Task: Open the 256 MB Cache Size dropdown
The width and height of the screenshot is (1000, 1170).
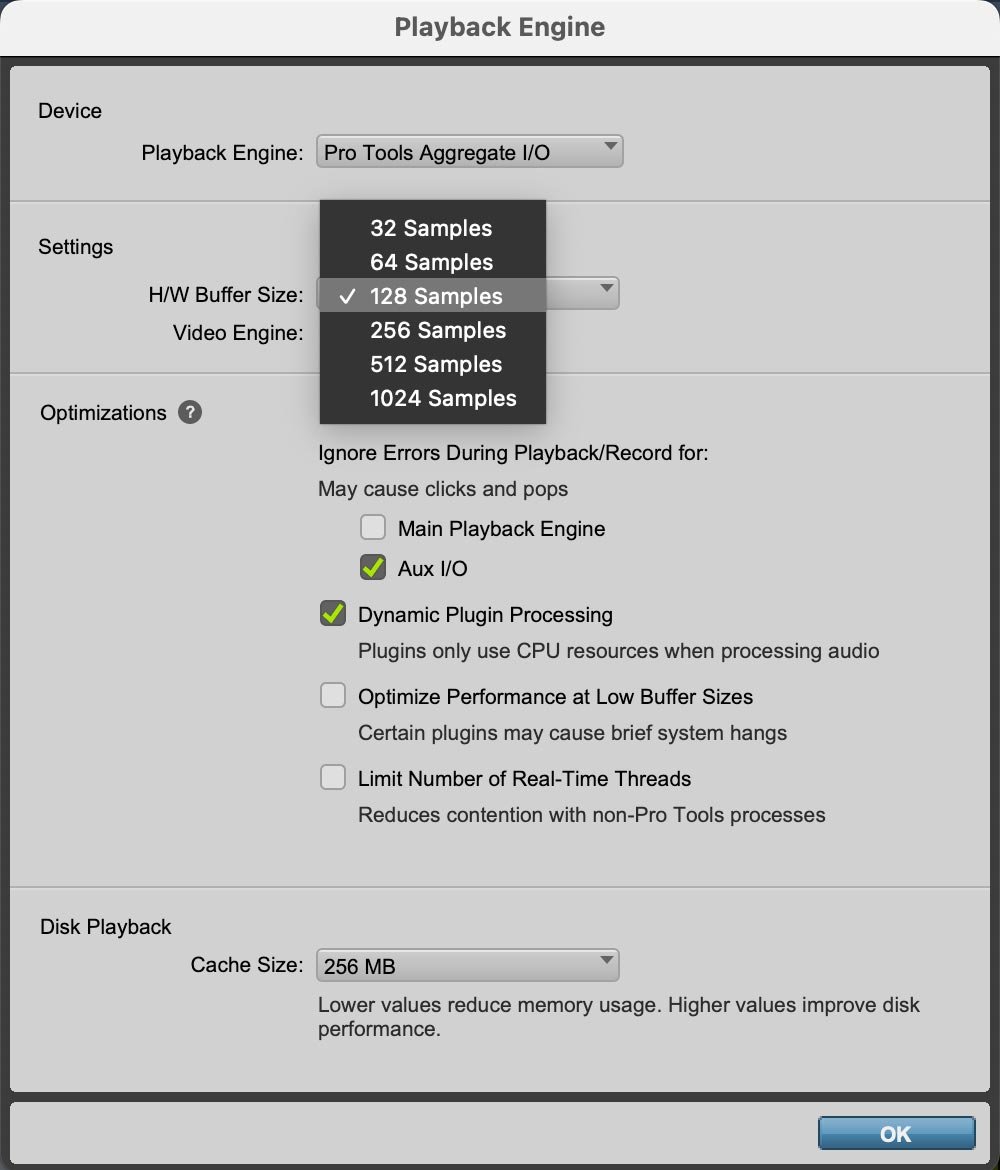Action: click(x=468, y=965)
